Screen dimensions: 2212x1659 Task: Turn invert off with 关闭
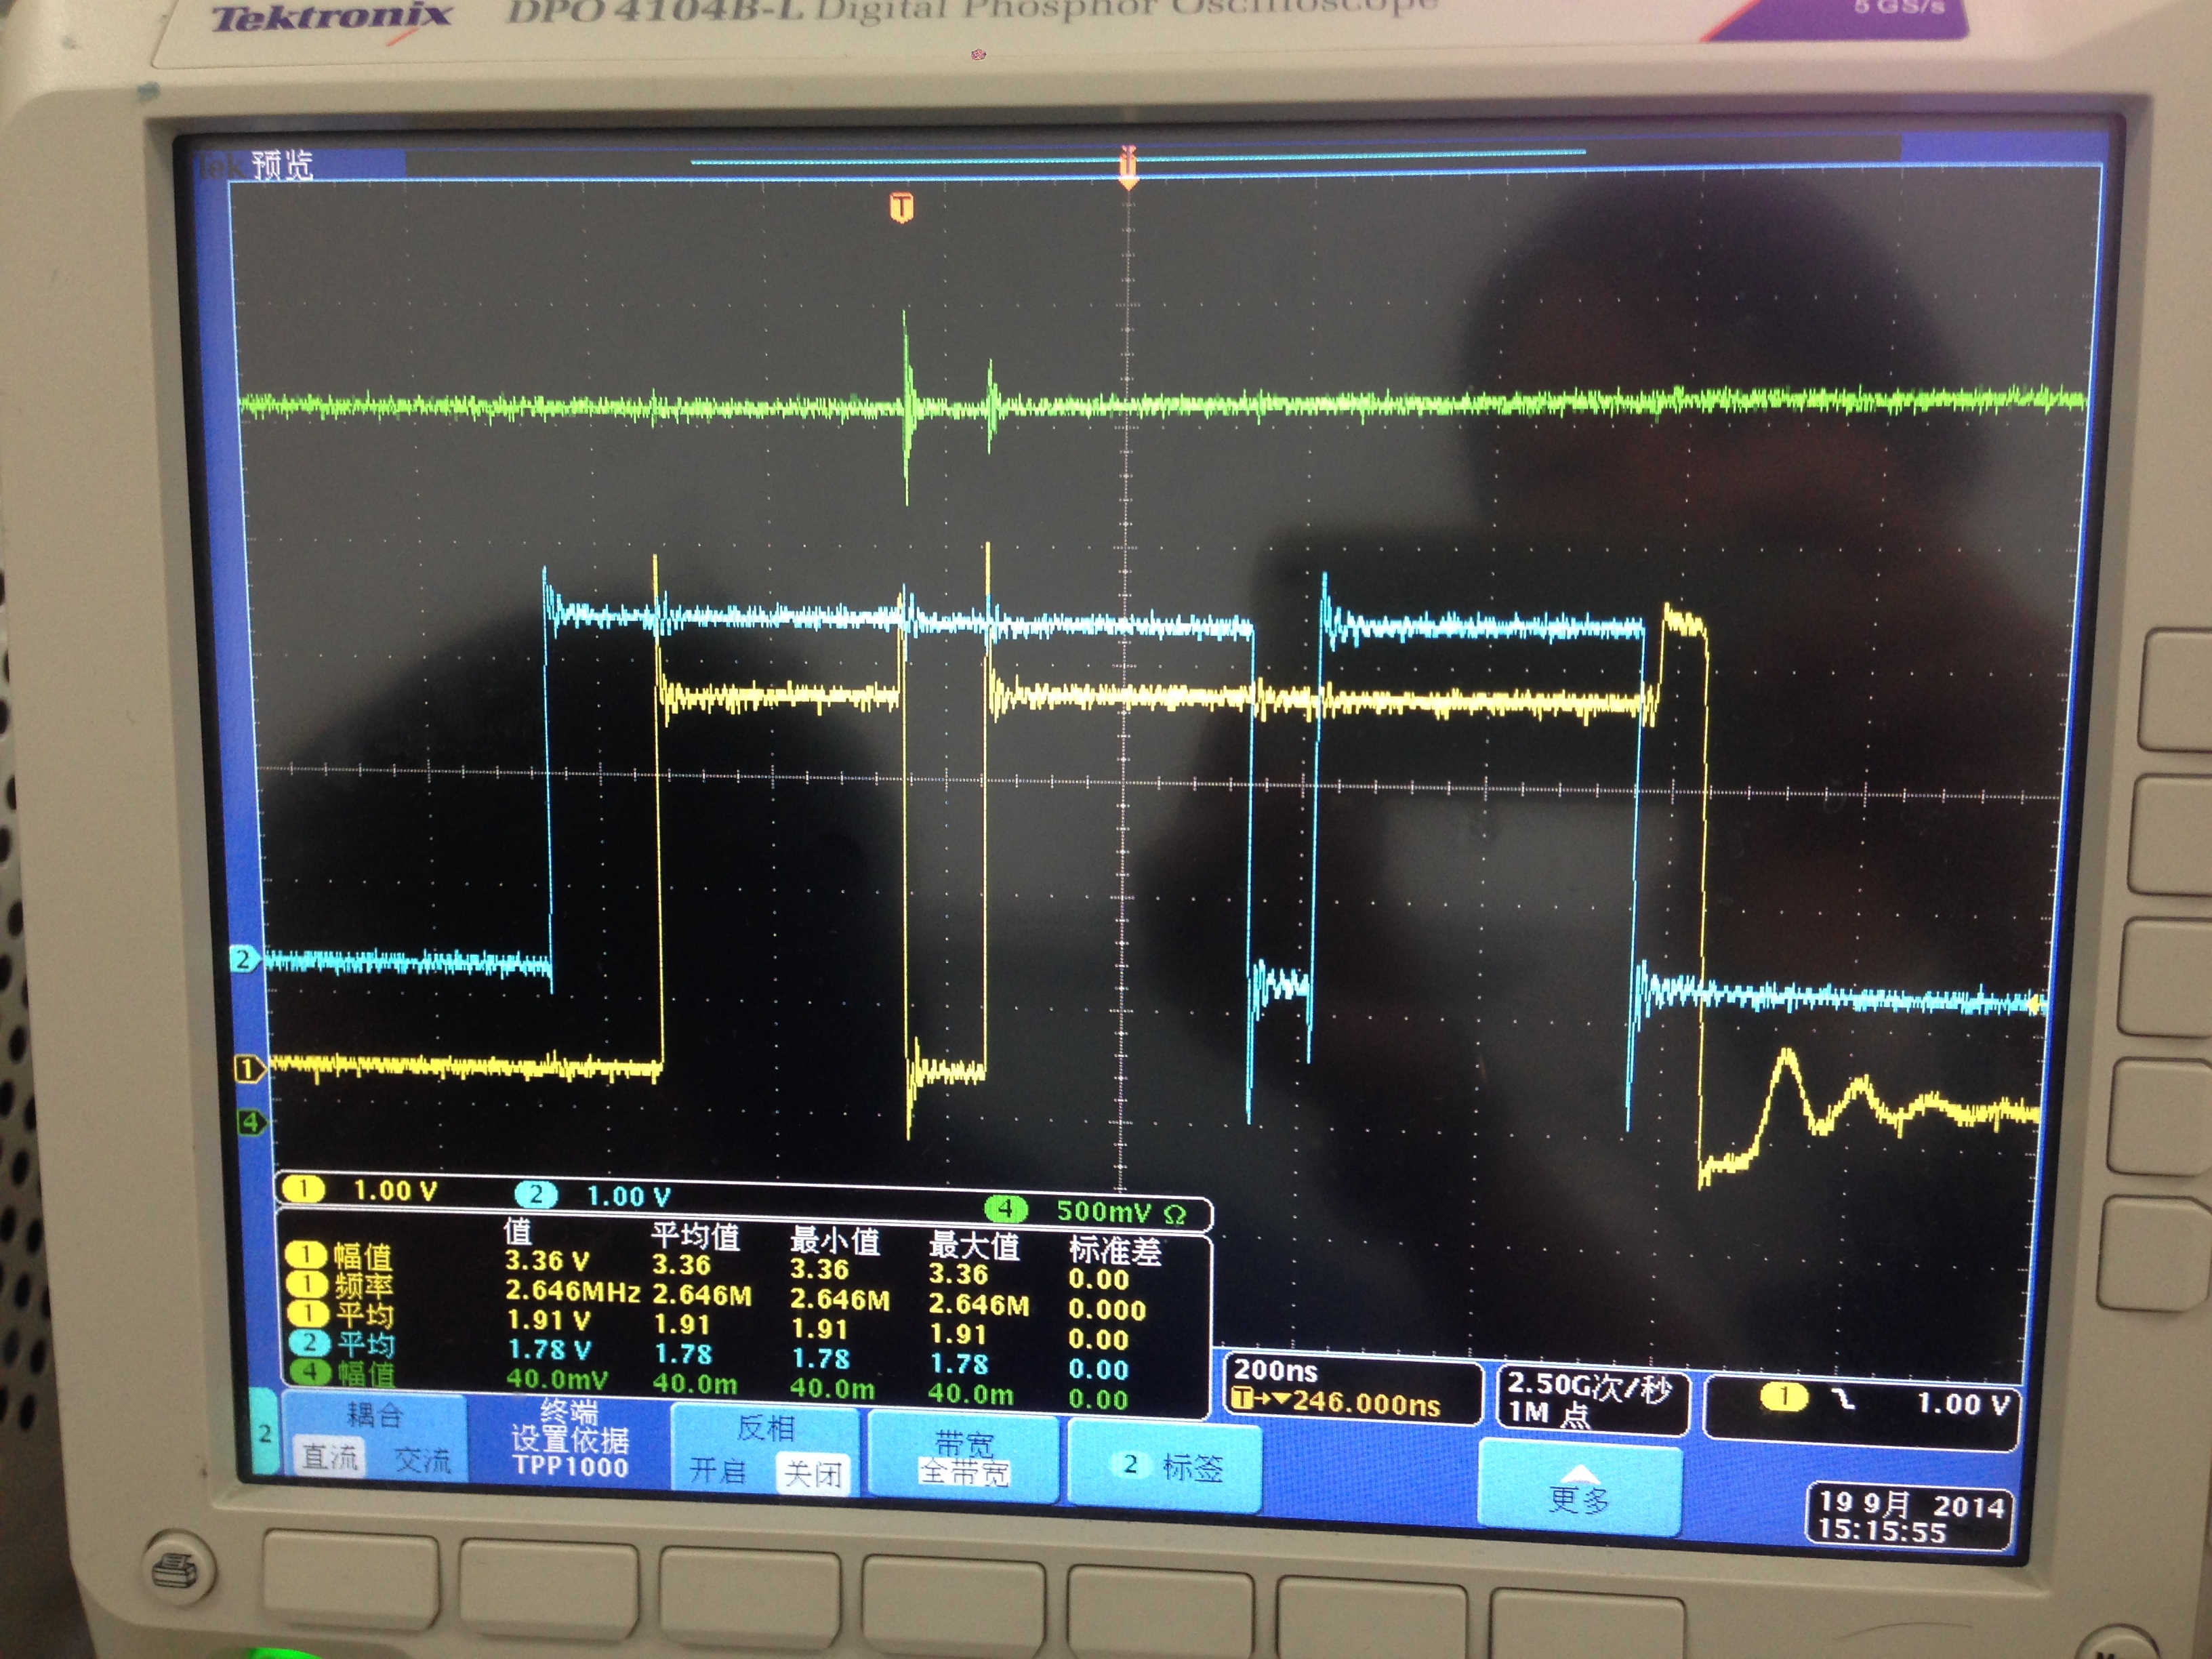(812, 1473)
